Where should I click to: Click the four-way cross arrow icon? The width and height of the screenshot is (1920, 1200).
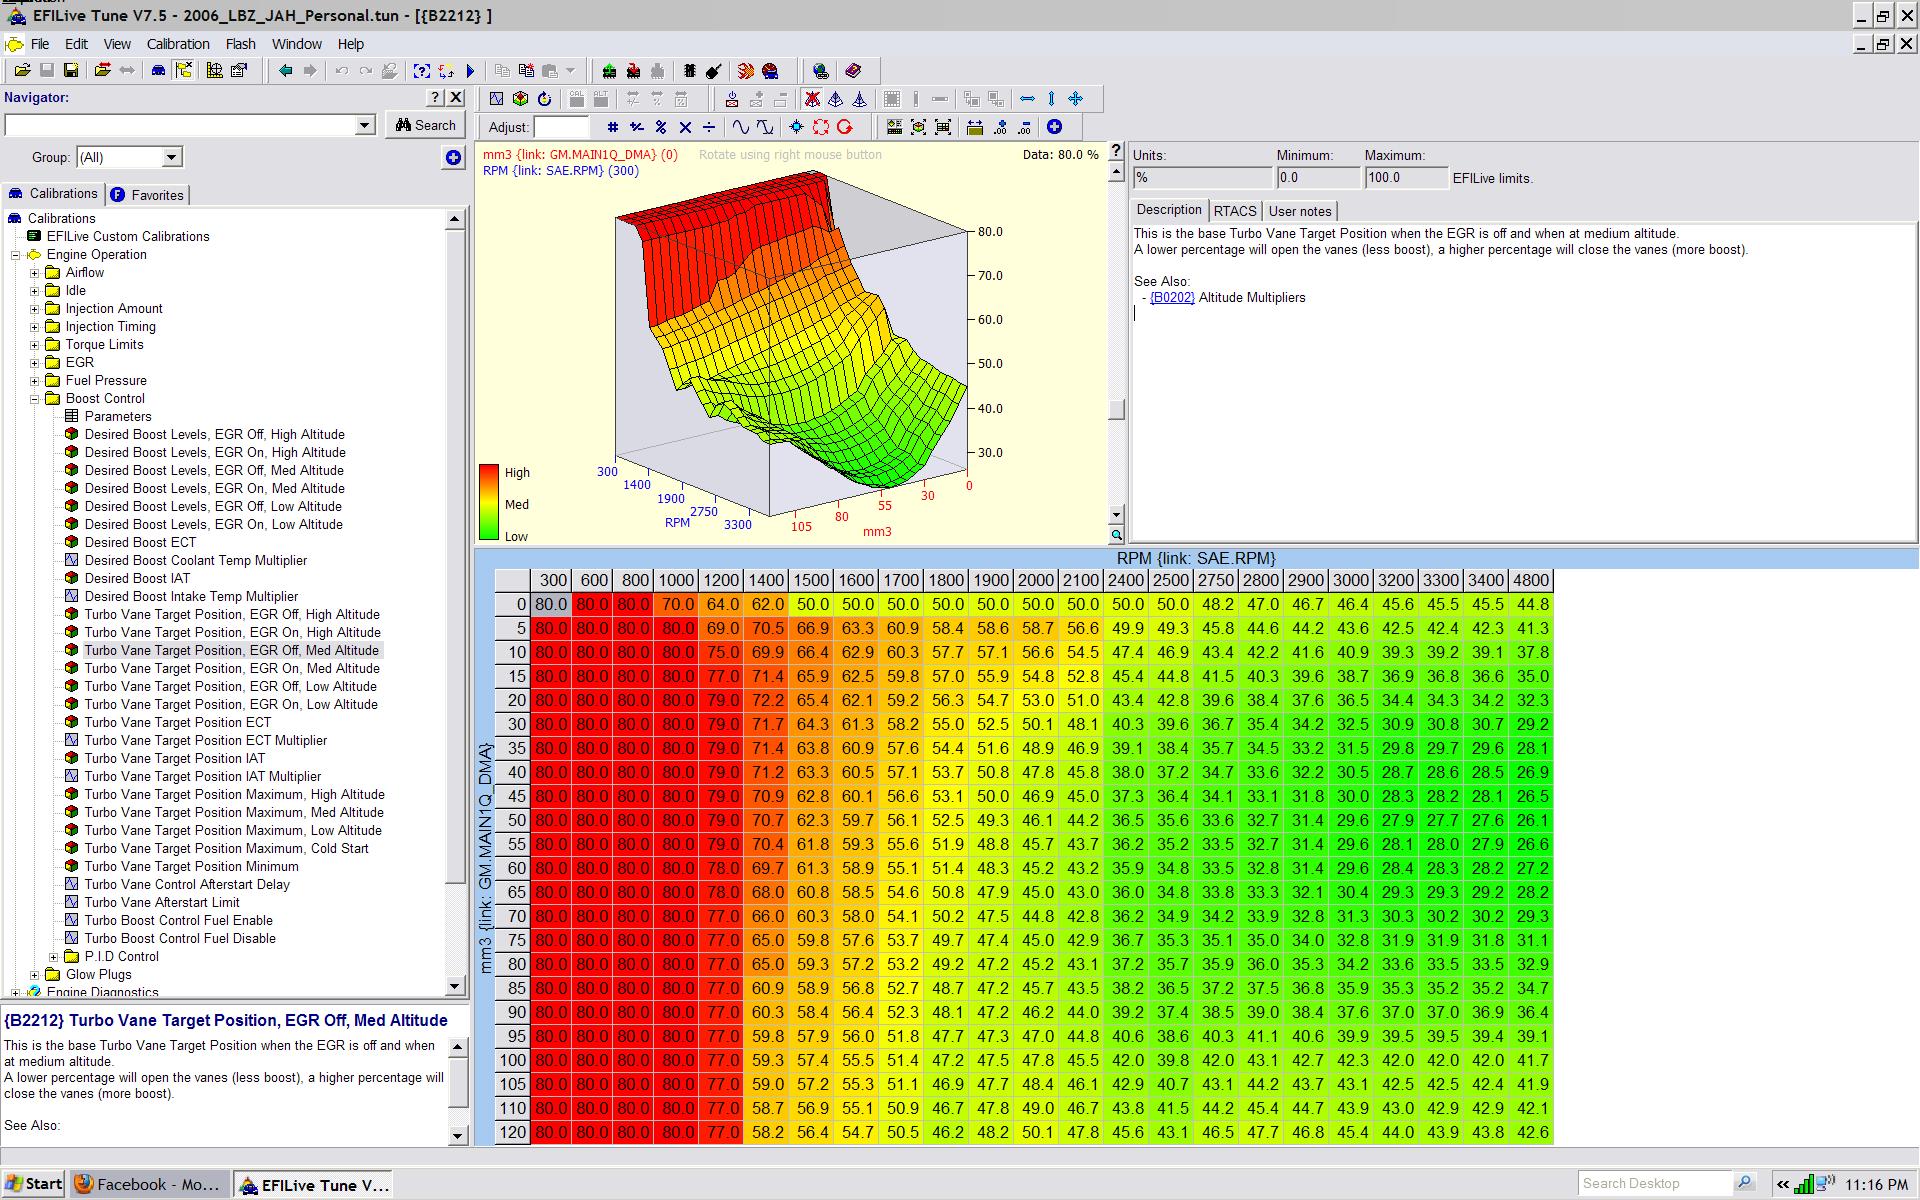pos(1076,99)
